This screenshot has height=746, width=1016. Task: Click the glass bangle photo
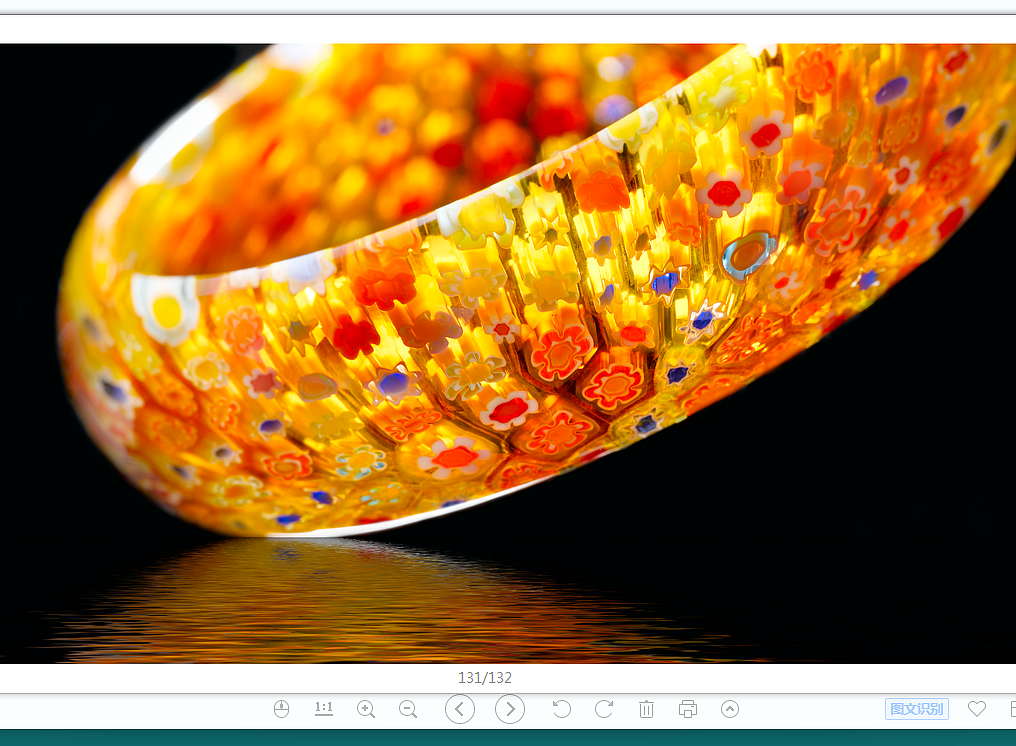[508, 353]
